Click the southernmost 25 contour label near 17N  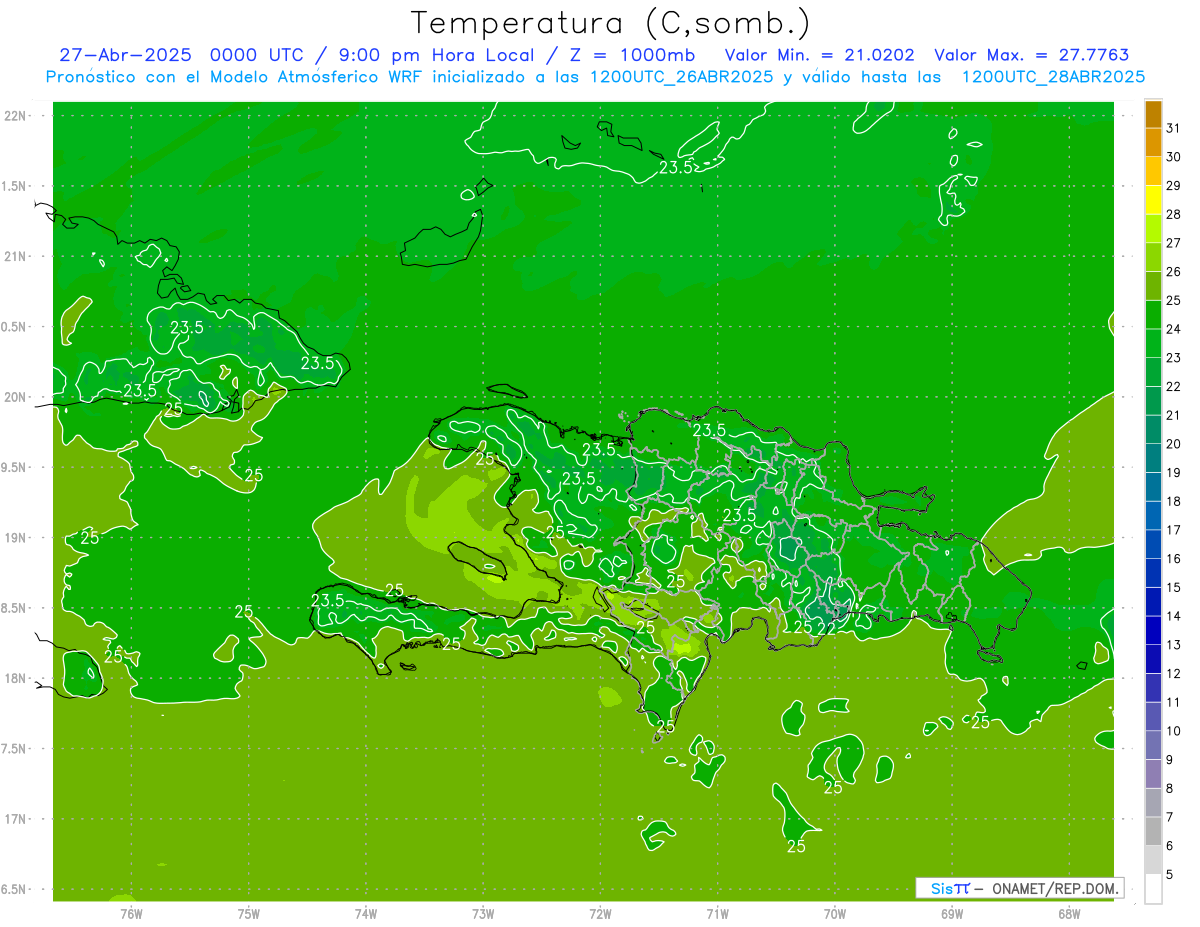(797, 846)
